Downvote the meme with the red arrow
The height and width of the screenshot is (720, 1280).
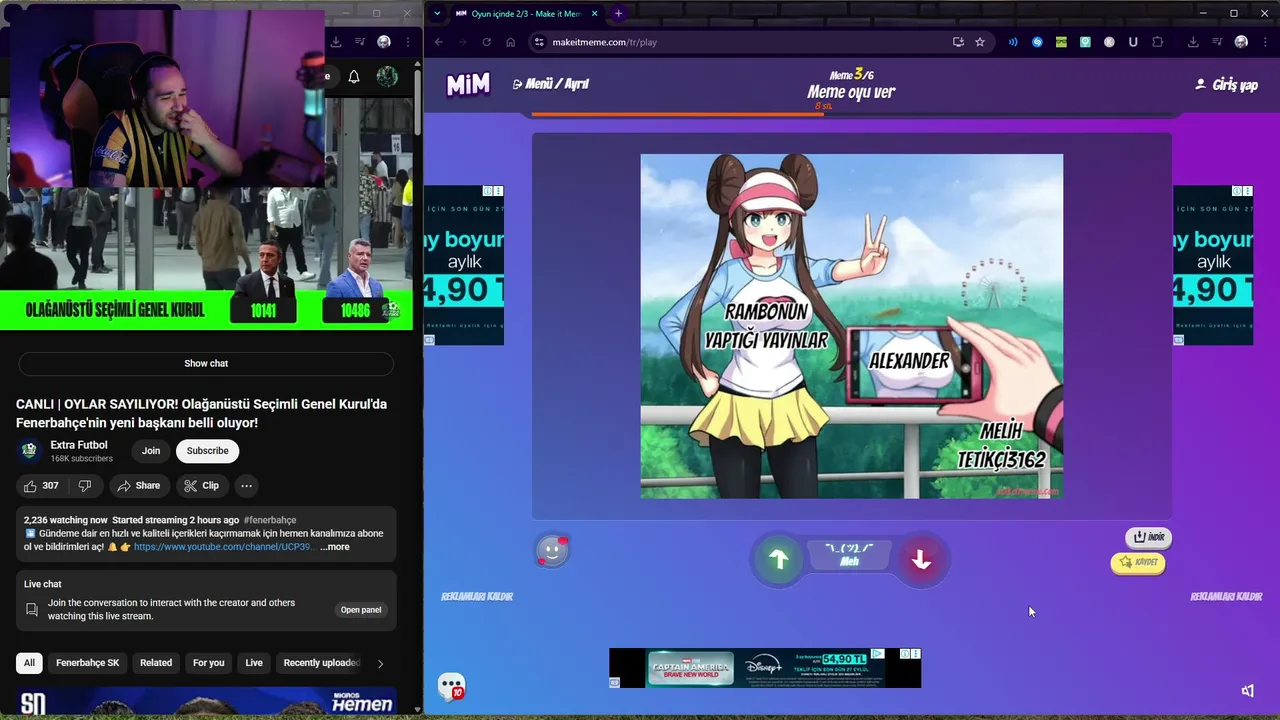pyautogui.click(x=921, y=559)
